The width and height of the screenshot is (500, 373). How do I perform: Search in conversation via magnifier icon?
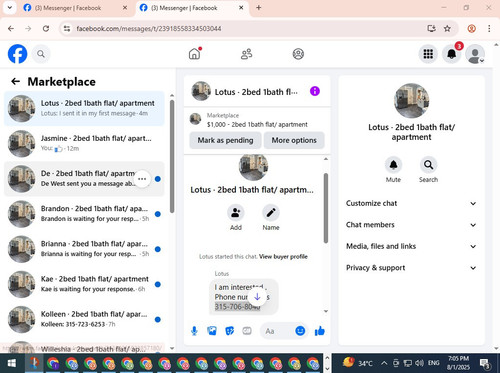click(428, 165)
